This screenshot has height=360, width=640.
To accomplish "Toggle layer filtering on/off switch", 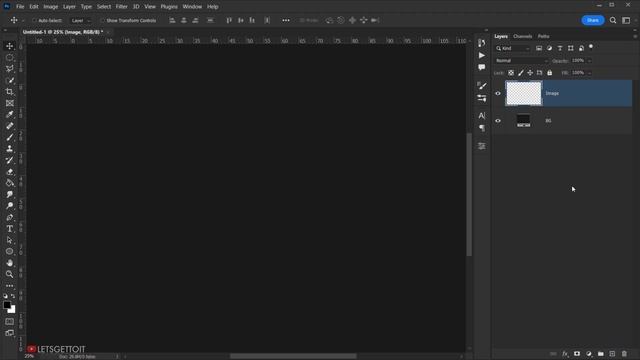I will click(x=591, y=47).
